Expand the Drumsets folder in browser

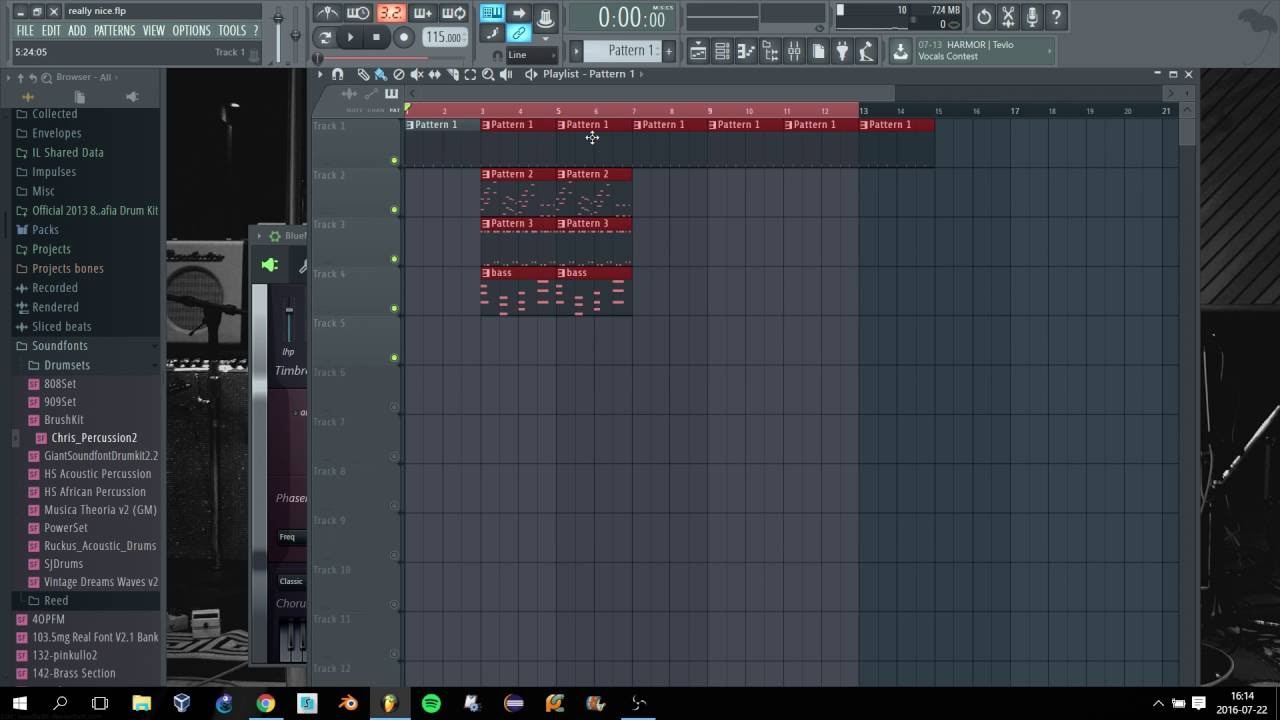tap(66, 365)
